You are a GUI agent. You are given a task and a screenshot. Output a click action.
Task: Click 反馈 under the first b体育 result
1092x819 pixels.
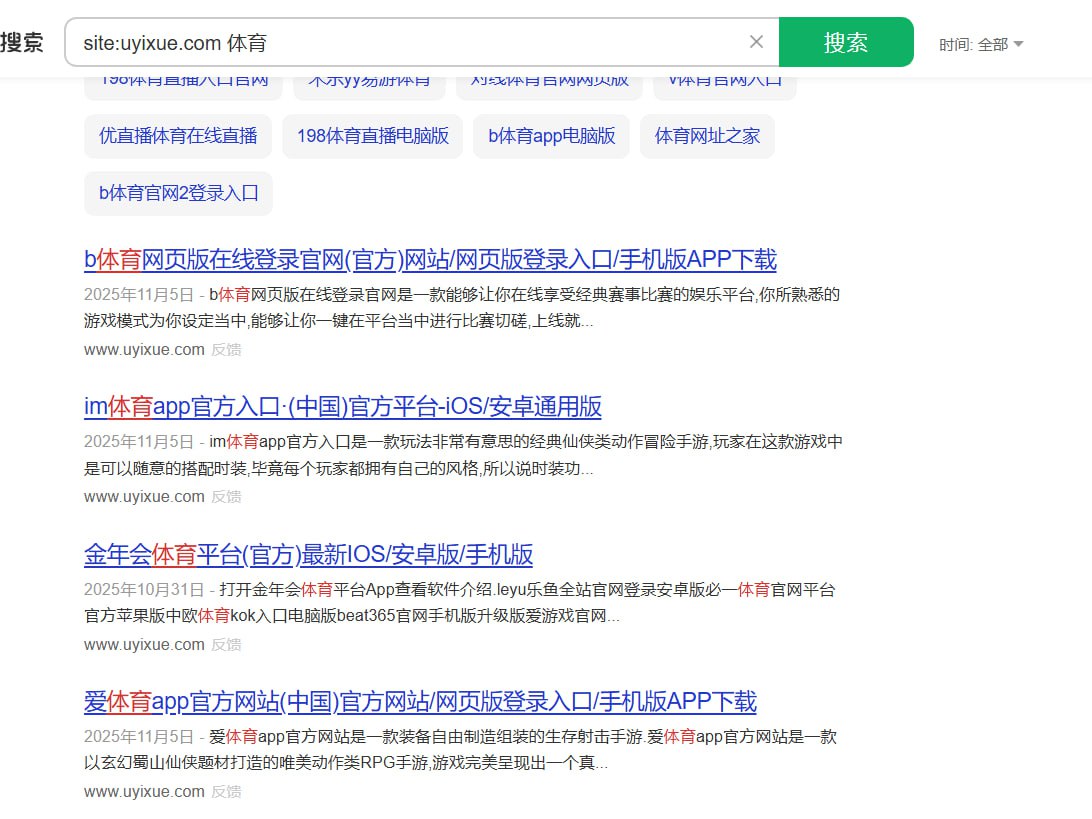(226, 349)
